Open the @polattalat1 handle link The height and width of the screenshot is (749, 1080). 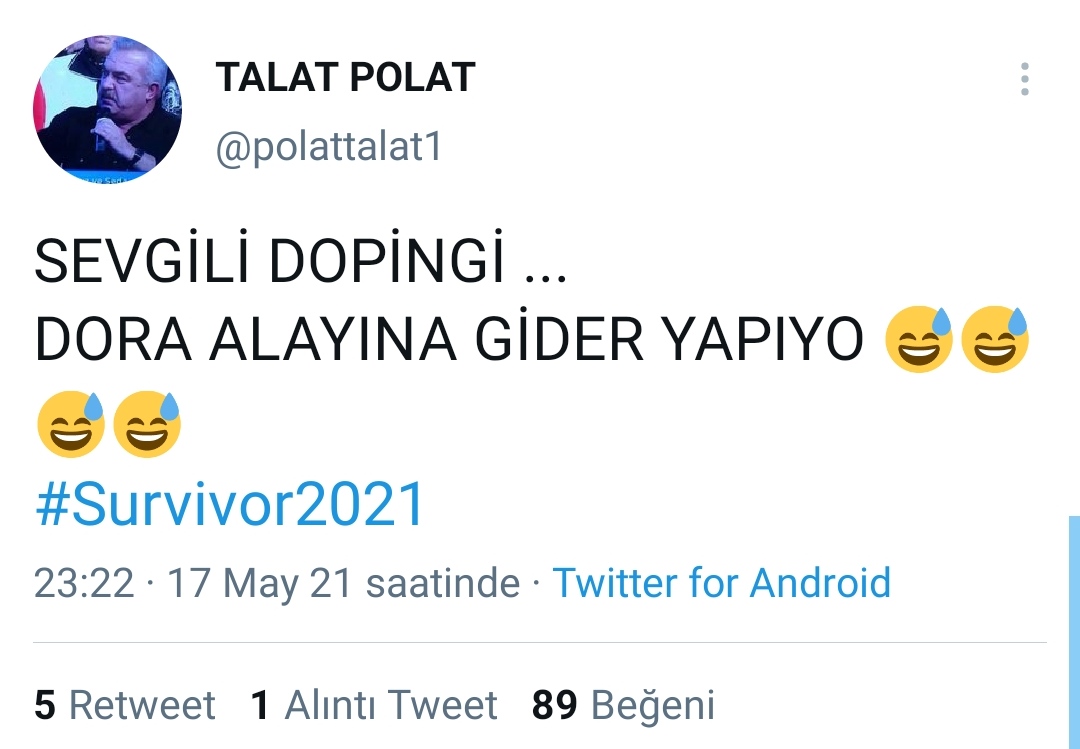coord(329,147)
